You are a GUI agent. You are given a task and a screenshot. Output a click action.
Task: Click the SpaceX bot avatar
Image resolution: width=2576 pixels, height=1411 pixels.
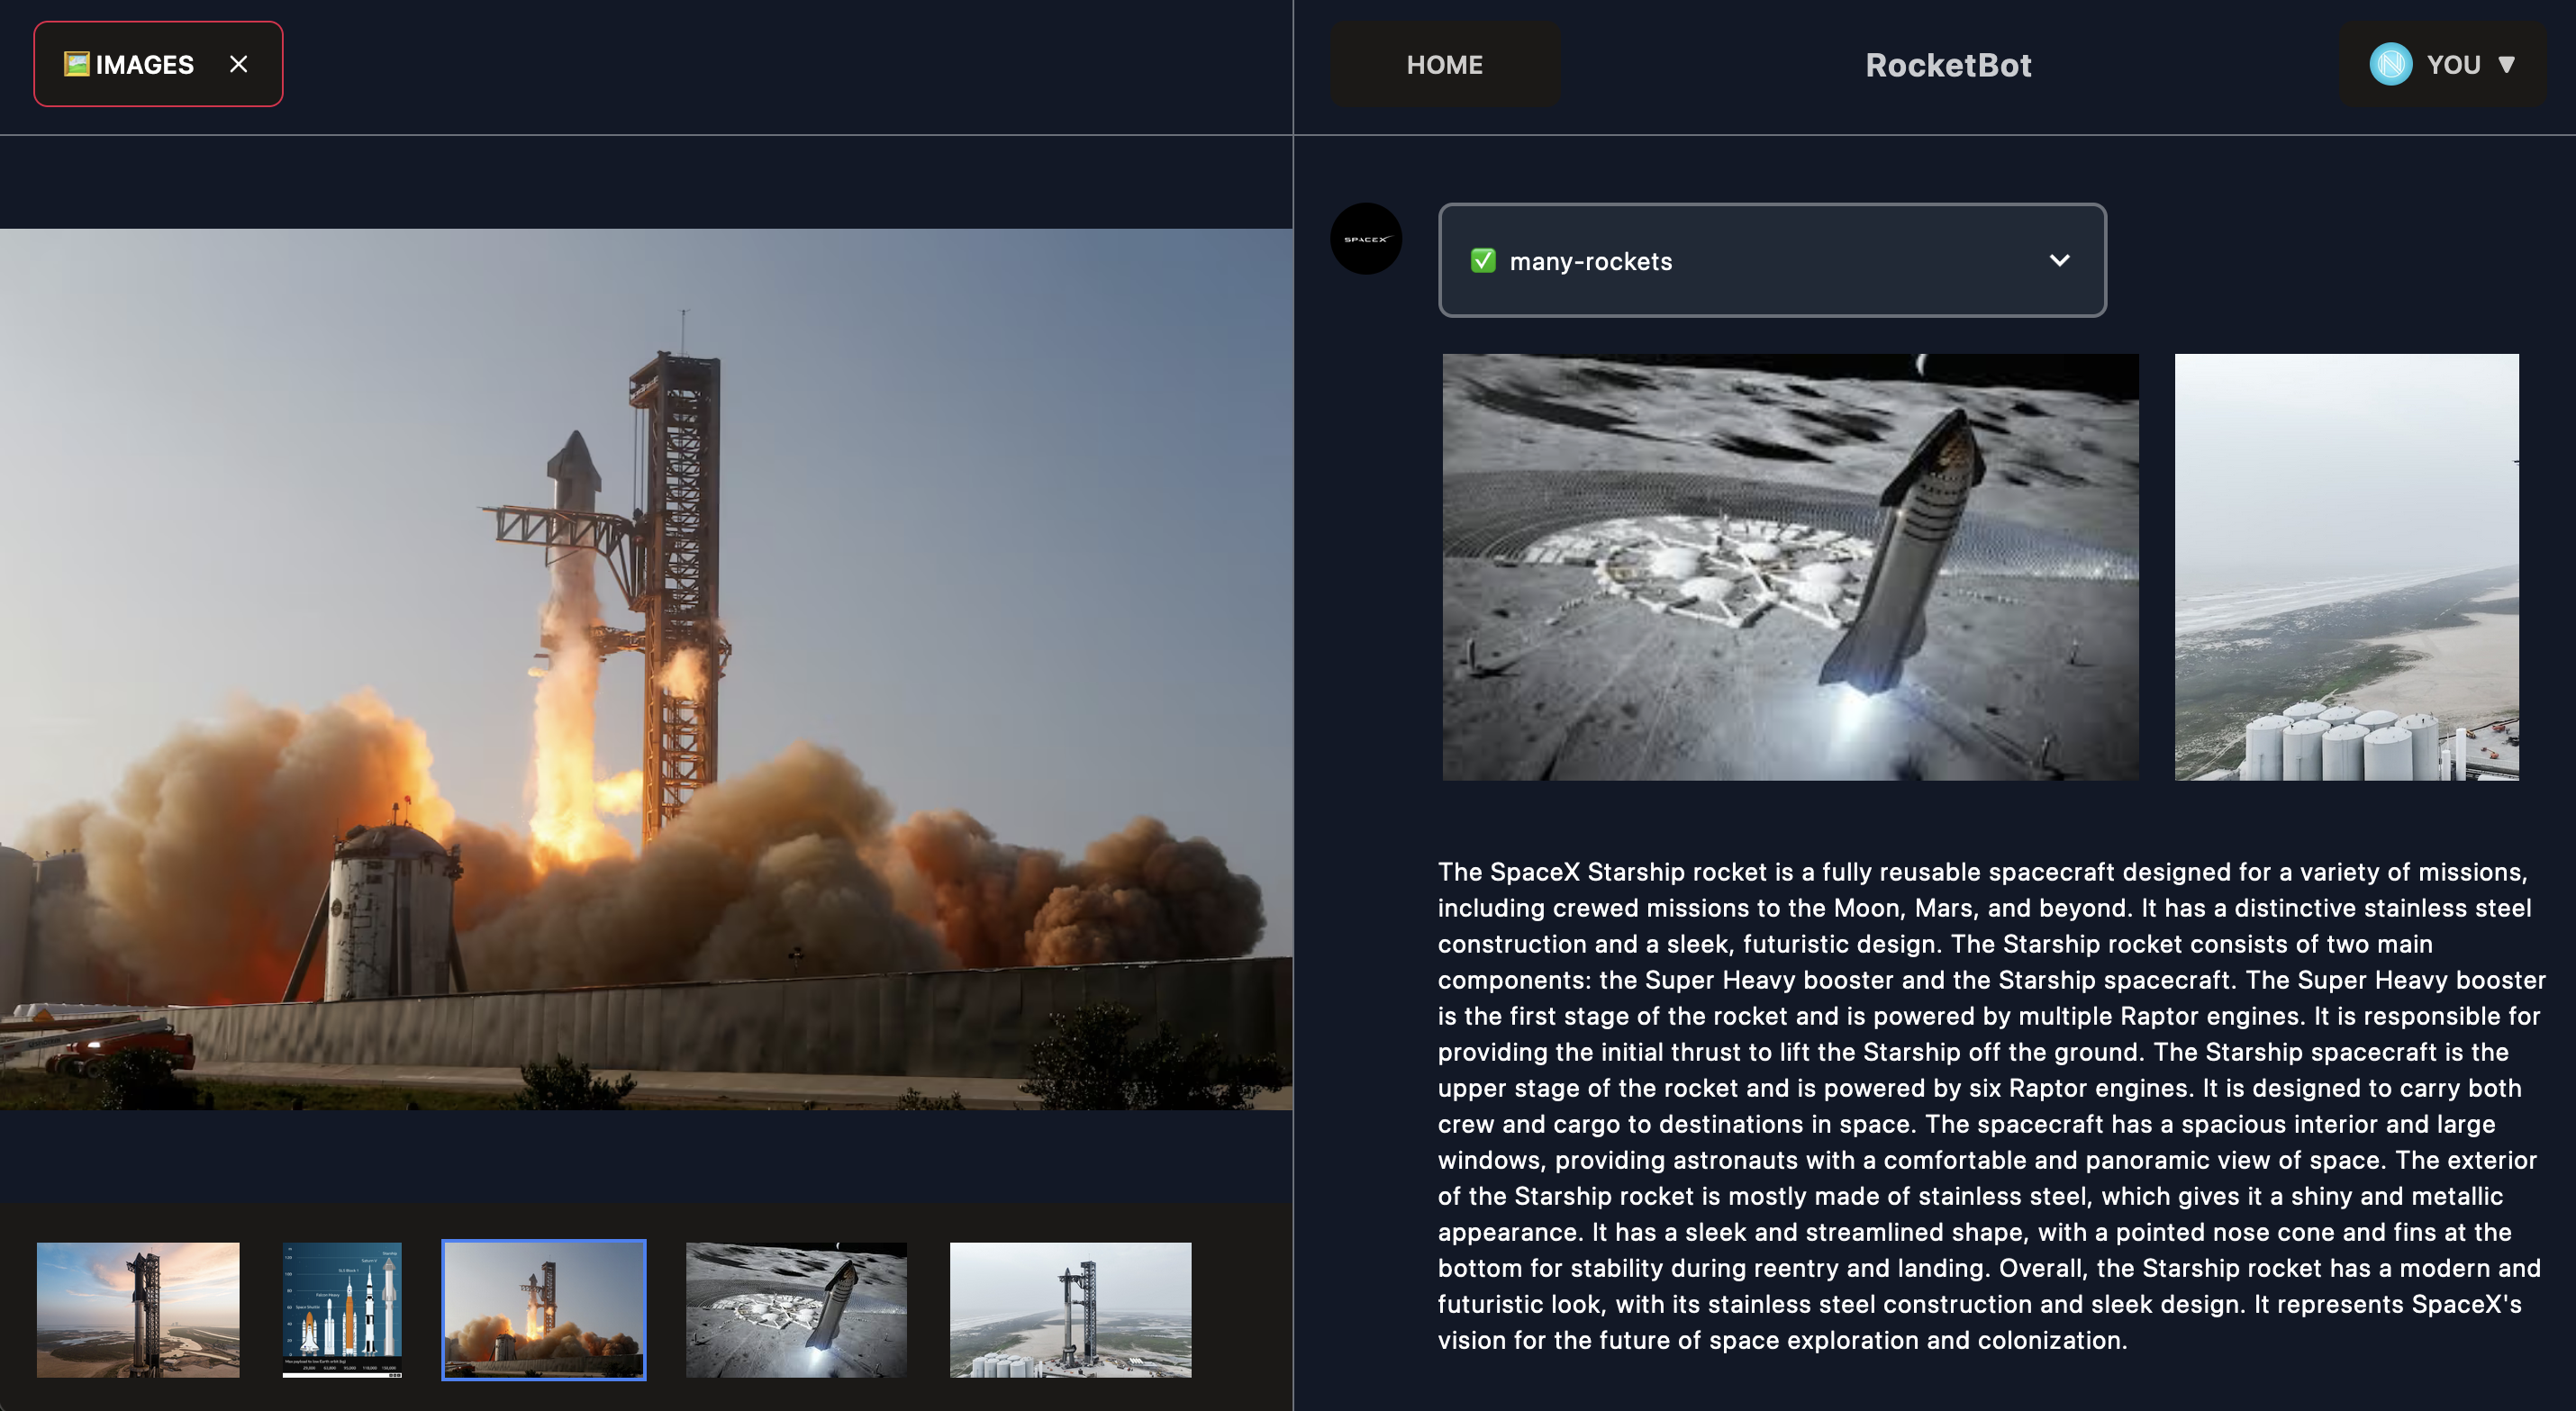[x=1365, y=239]
